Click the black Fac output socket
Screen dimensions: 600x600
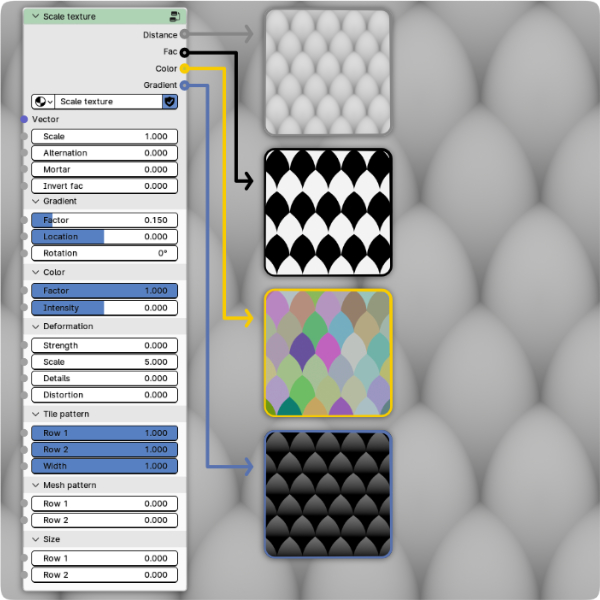(x=184, y=51)
